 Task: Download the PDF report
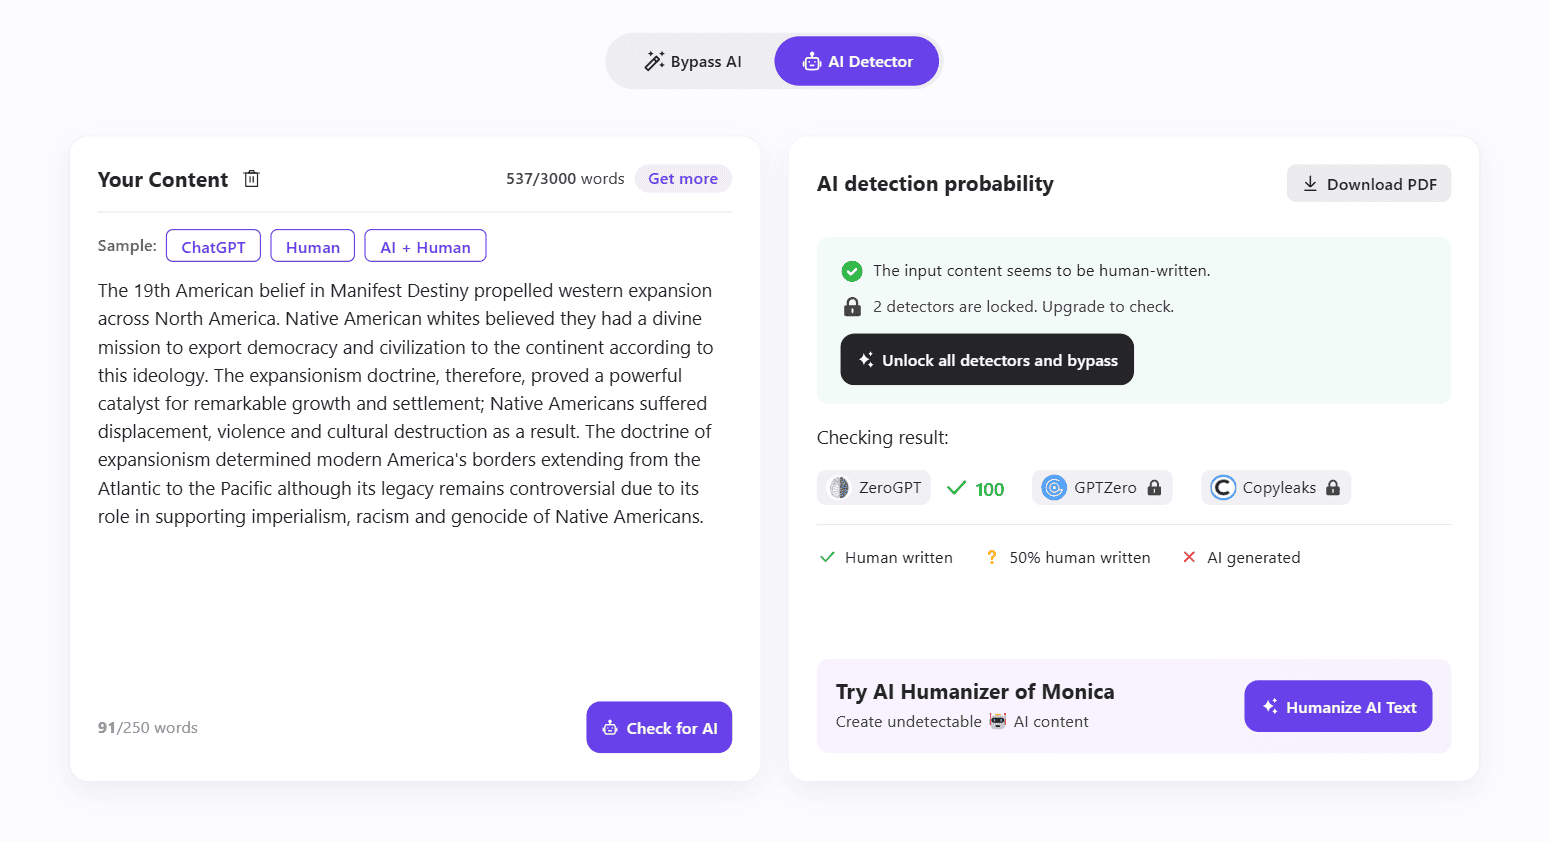click(x=1368, y=184)
